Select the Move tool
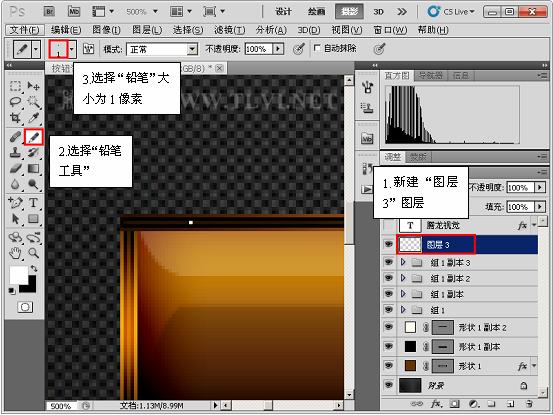Viewport: 553px width, 415px height. (34, 86)
